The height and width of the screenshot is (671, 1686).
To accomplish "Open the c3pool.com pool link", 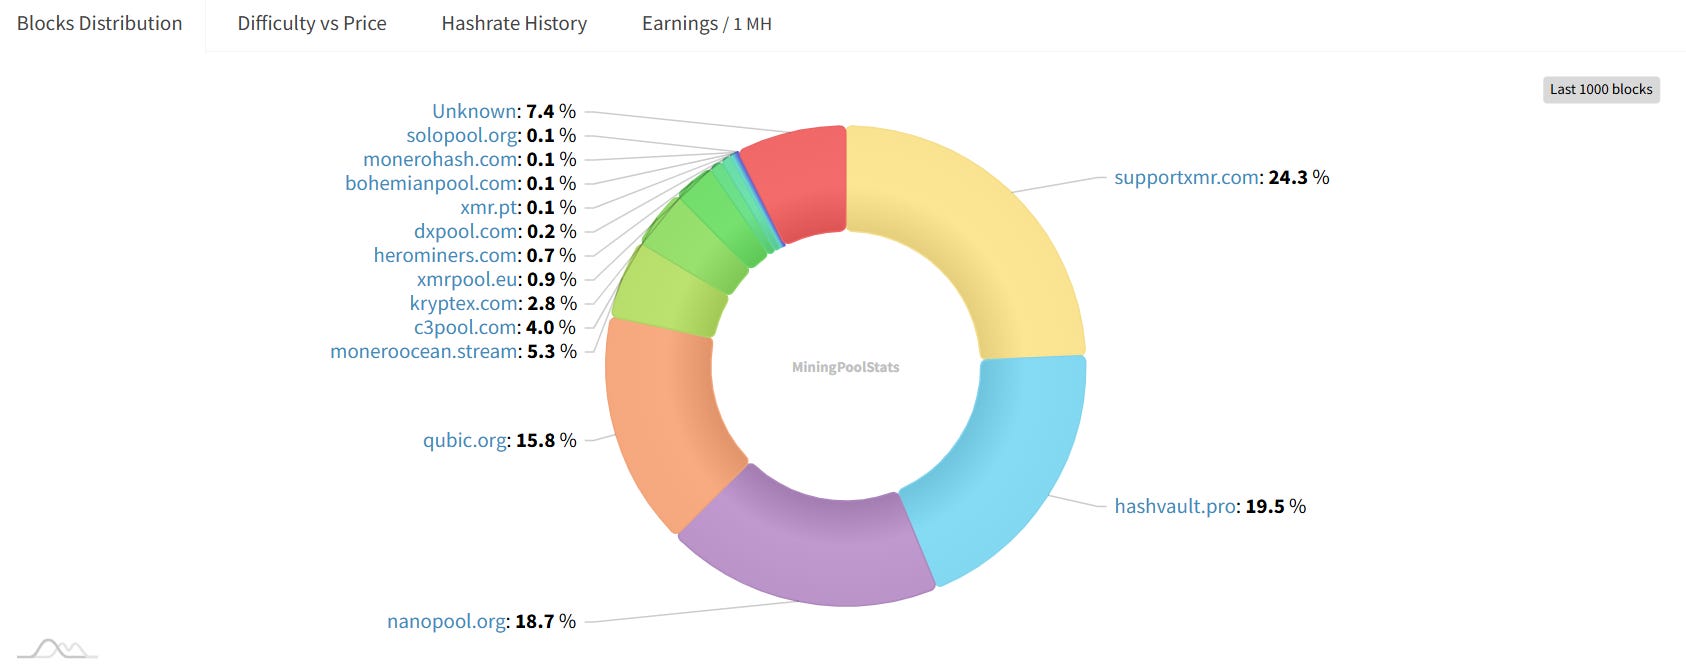I will (x=466, y=327).
